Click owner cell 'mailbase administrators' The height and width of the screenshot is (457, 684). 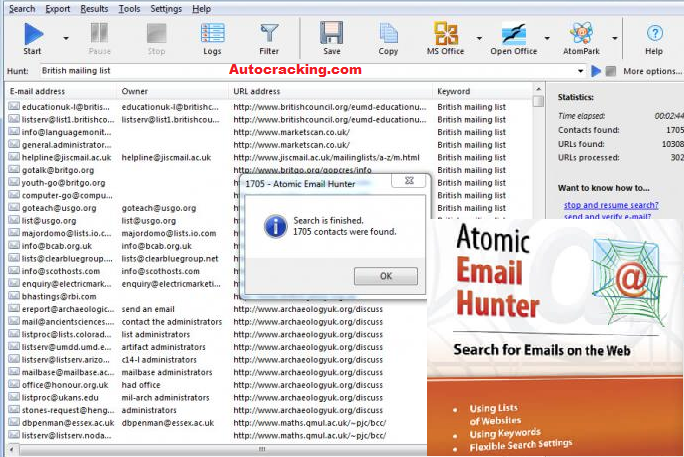(167, 372)
